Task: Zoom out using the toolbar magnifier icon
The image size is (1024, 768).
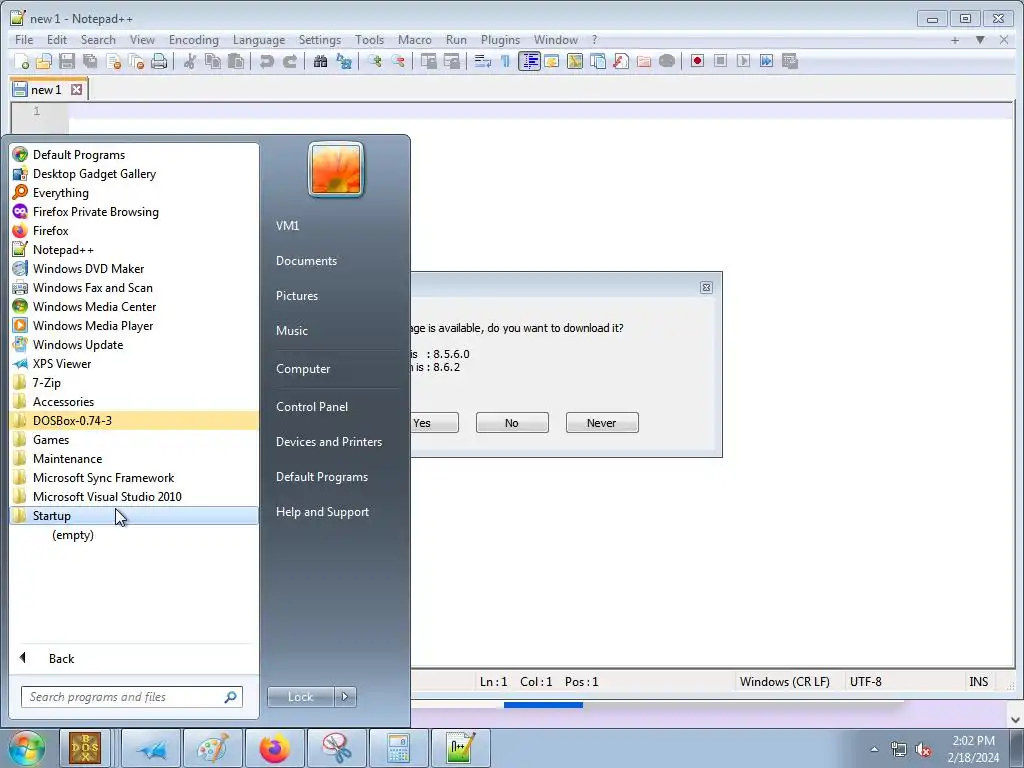Action: coord(397,61)
